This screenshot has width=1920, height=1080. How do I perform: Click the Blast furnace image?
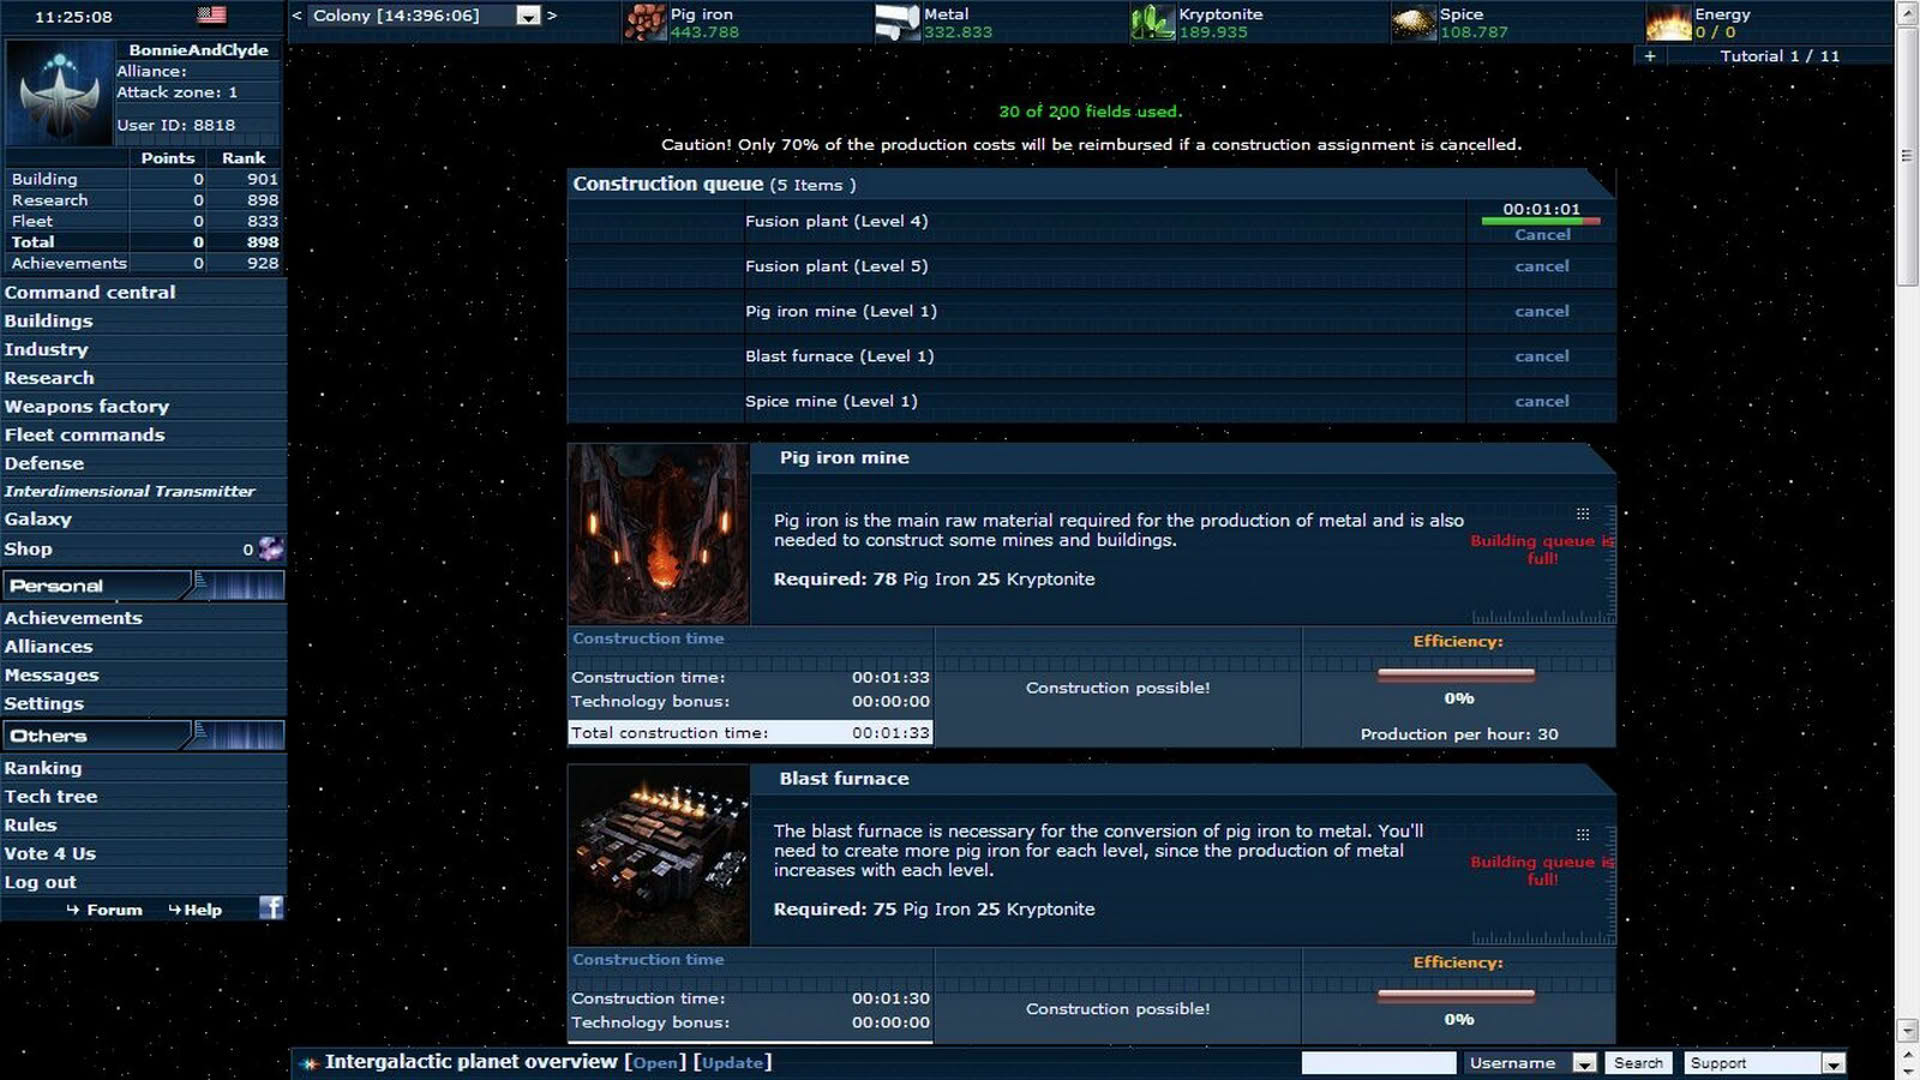(658, 855)
